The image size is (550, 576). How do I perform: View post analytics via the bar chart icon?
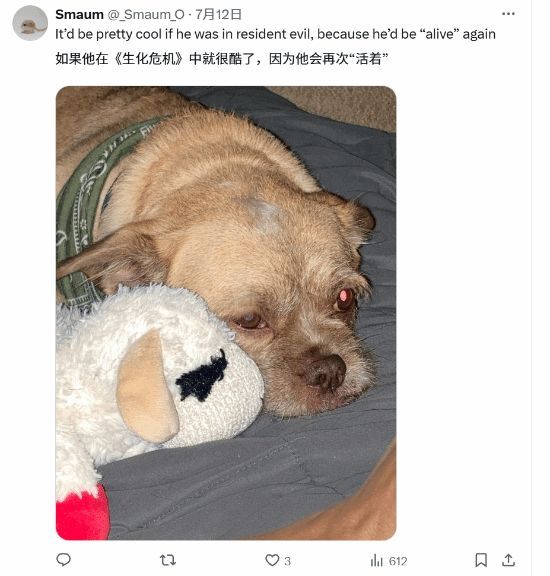377,561
